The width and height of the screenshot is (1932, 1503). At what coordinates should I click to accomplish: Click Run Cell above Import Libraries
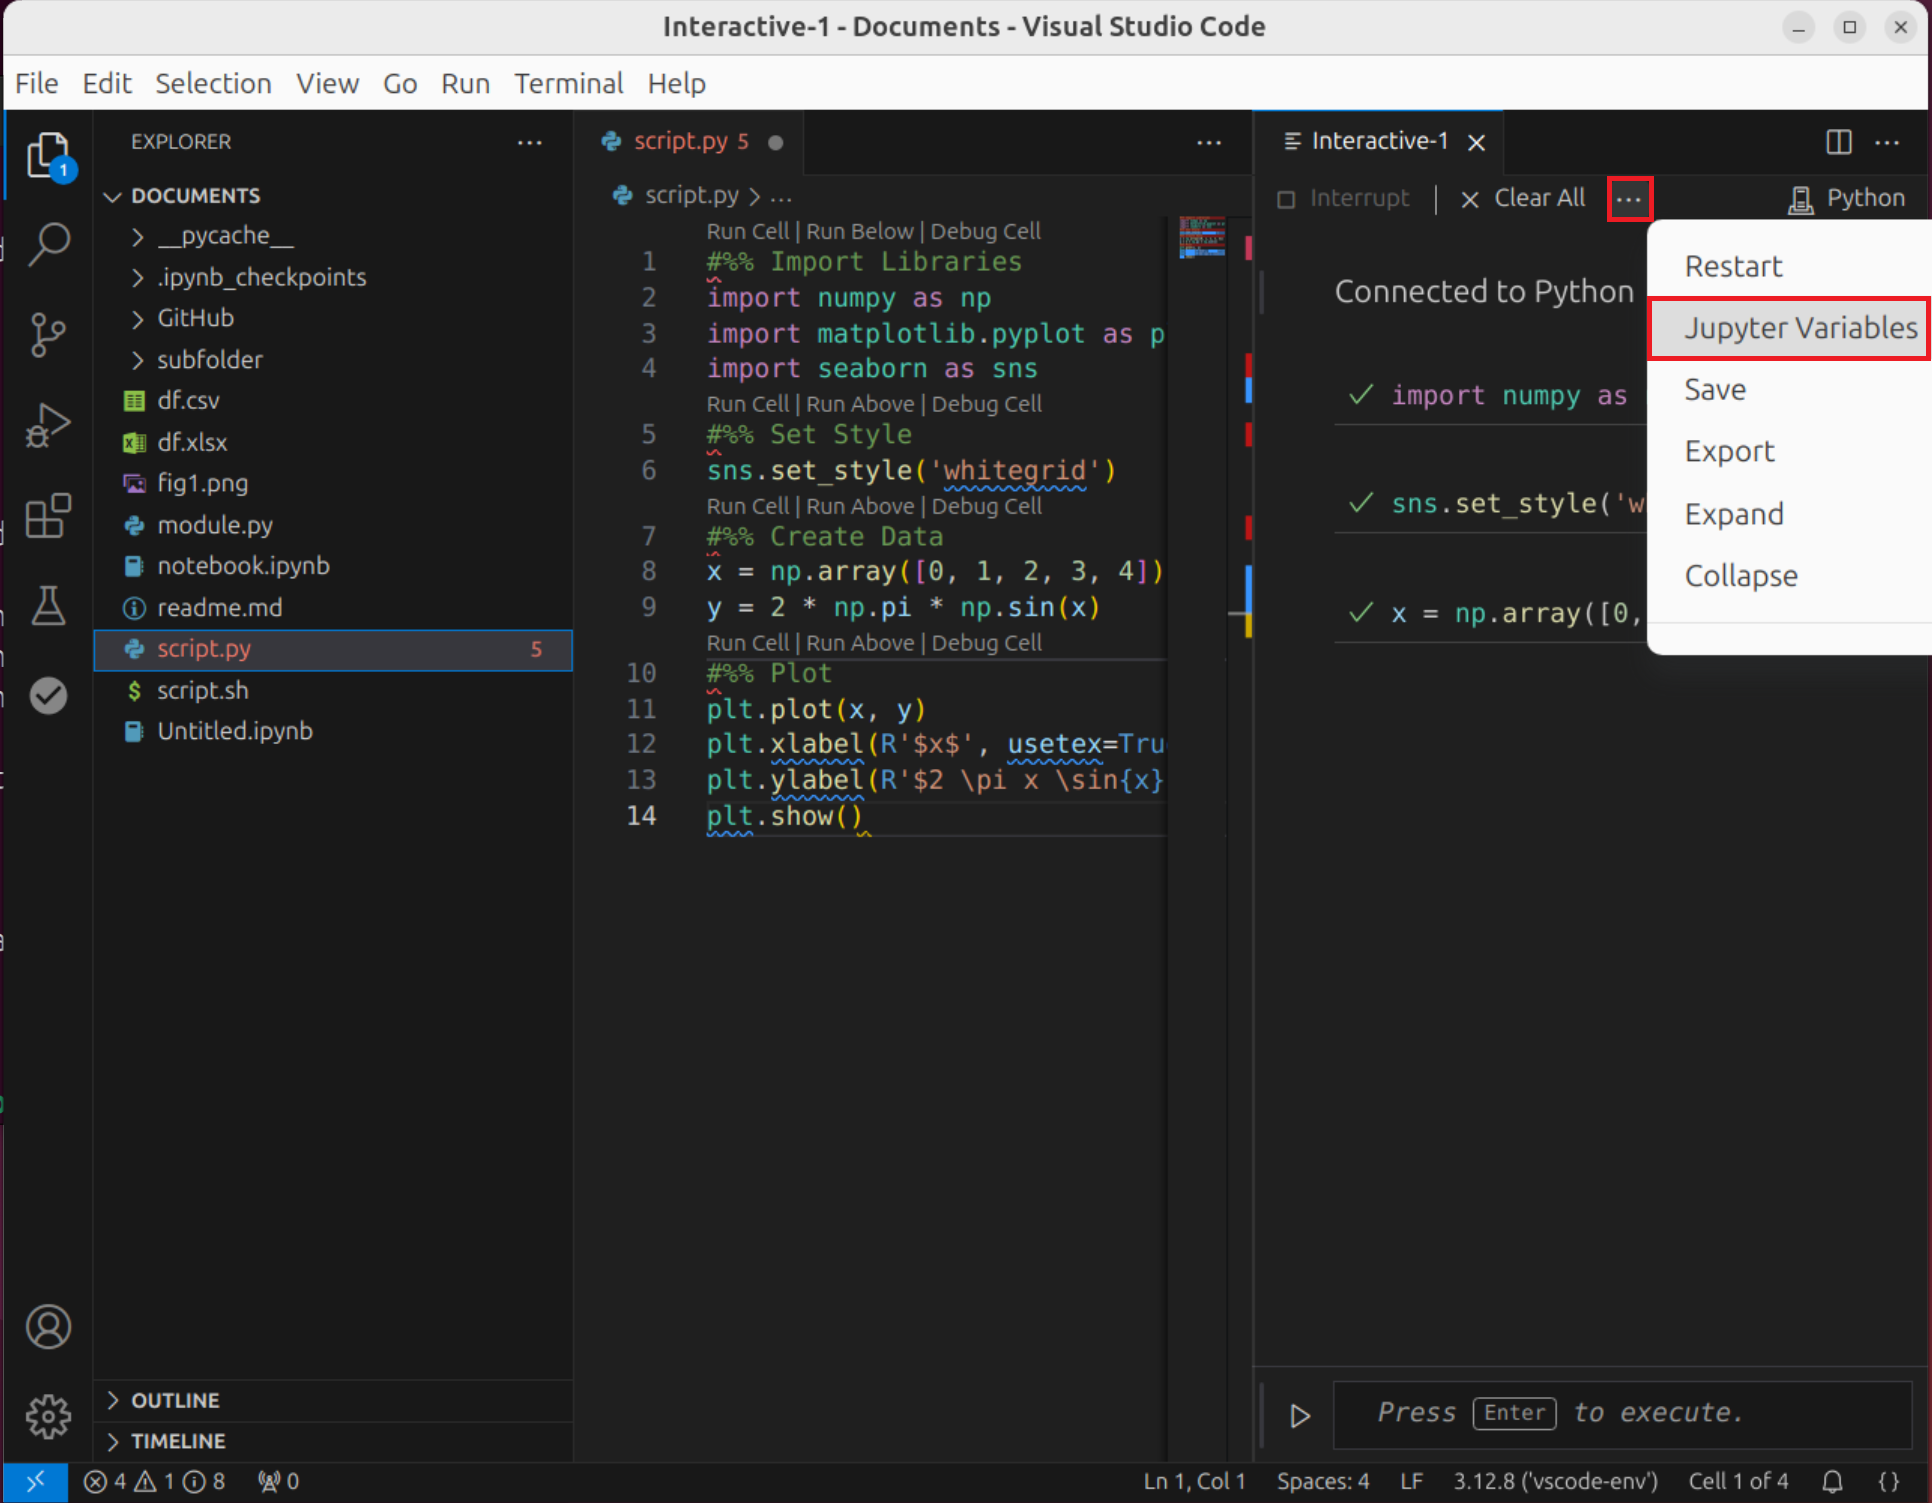tap(747, 232)
